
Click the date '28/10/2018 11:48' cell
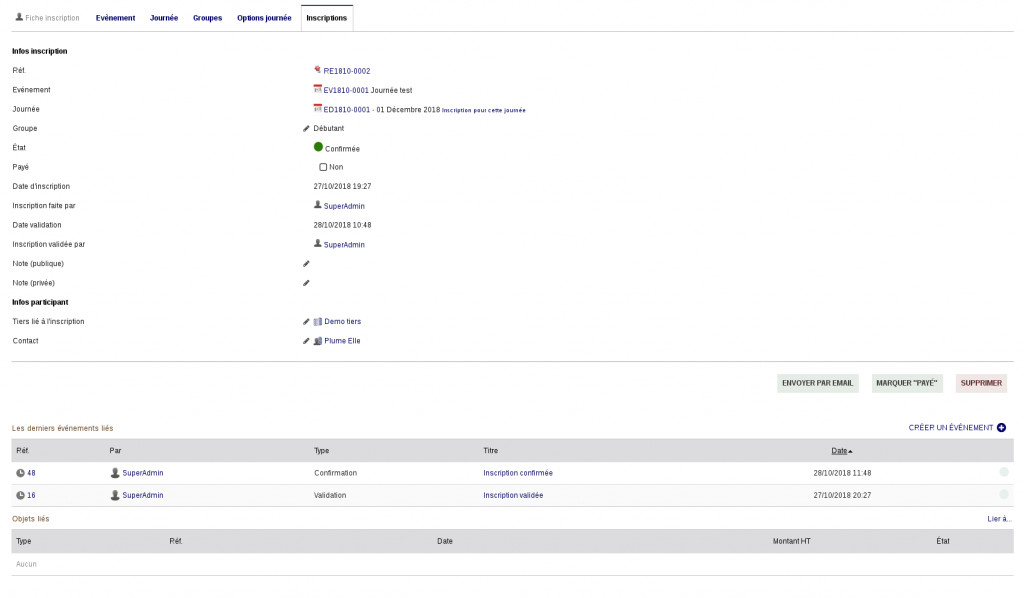tap(842, 473)
